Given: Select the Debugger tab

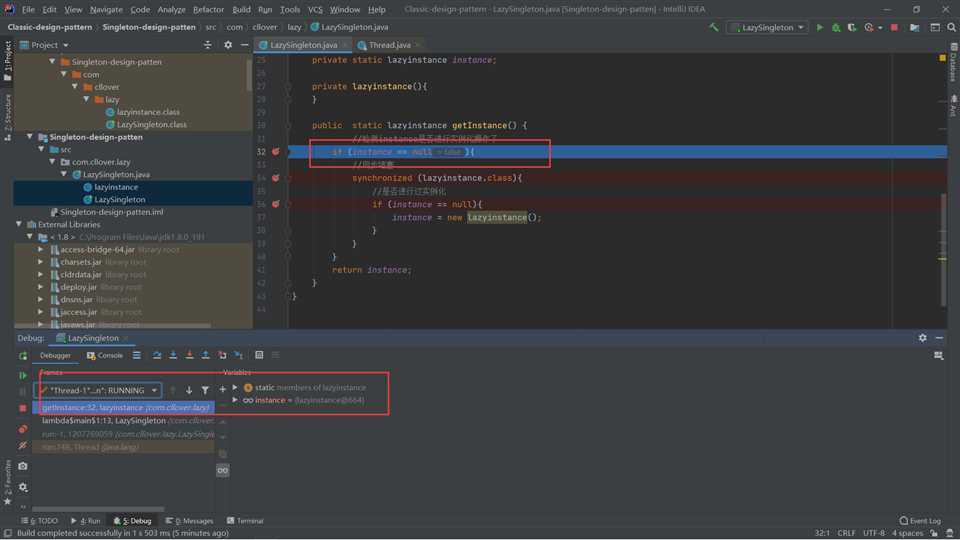Looking at the screenshot, I should pyautogui.click(x=55, y=355).
